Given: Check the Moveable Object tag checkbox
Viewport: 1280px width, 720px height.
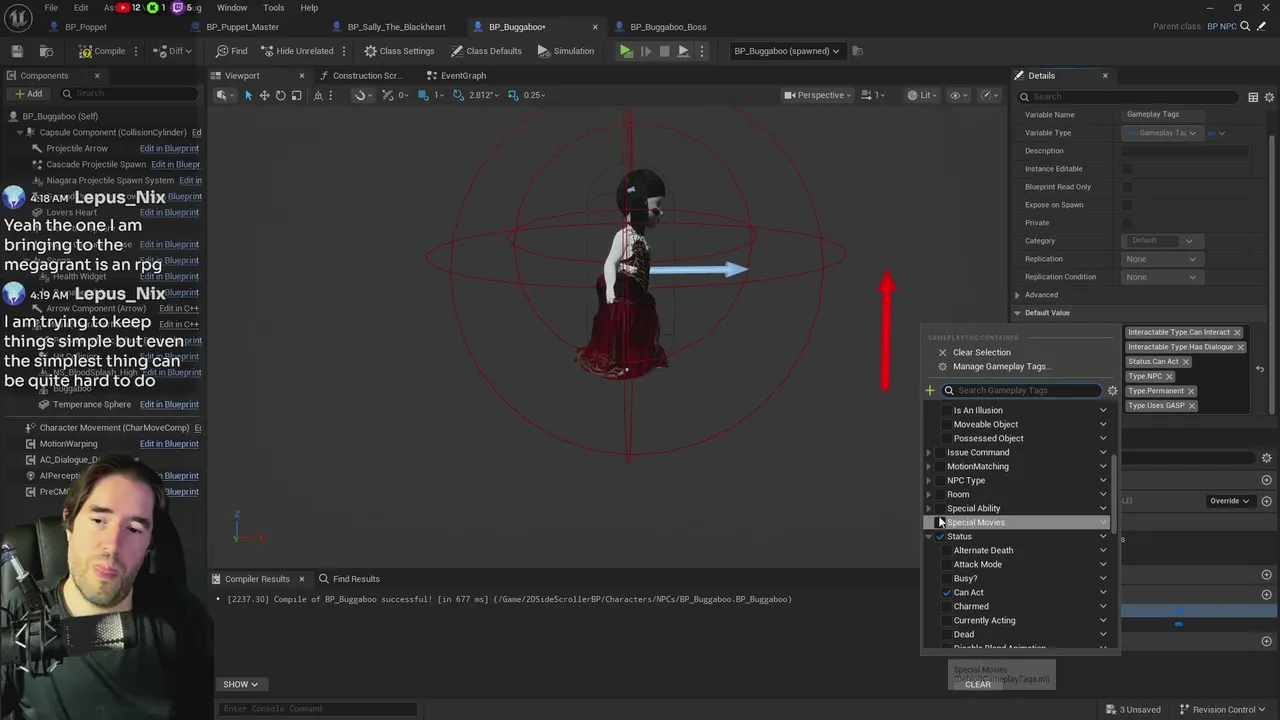Looking at the screenshot, I should [x=947, y=425].
